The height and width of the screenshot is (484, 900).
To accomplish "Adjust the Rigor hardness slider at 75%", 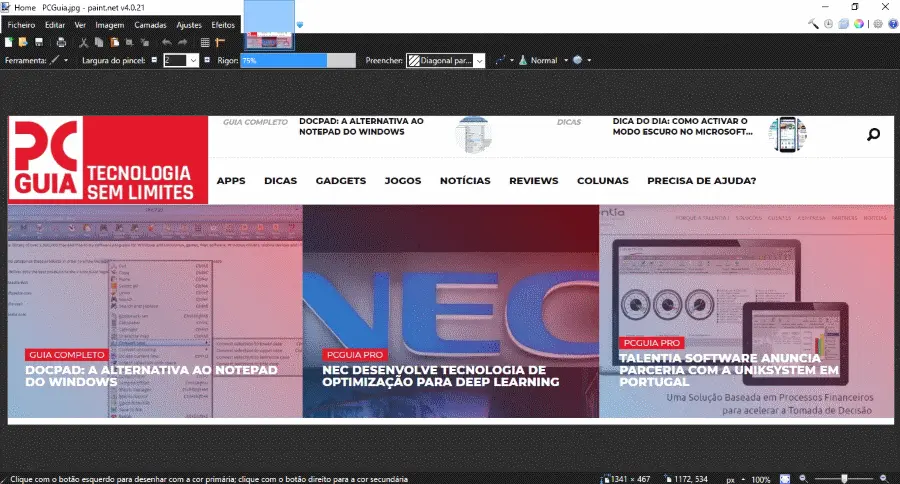I will [298, 60].
